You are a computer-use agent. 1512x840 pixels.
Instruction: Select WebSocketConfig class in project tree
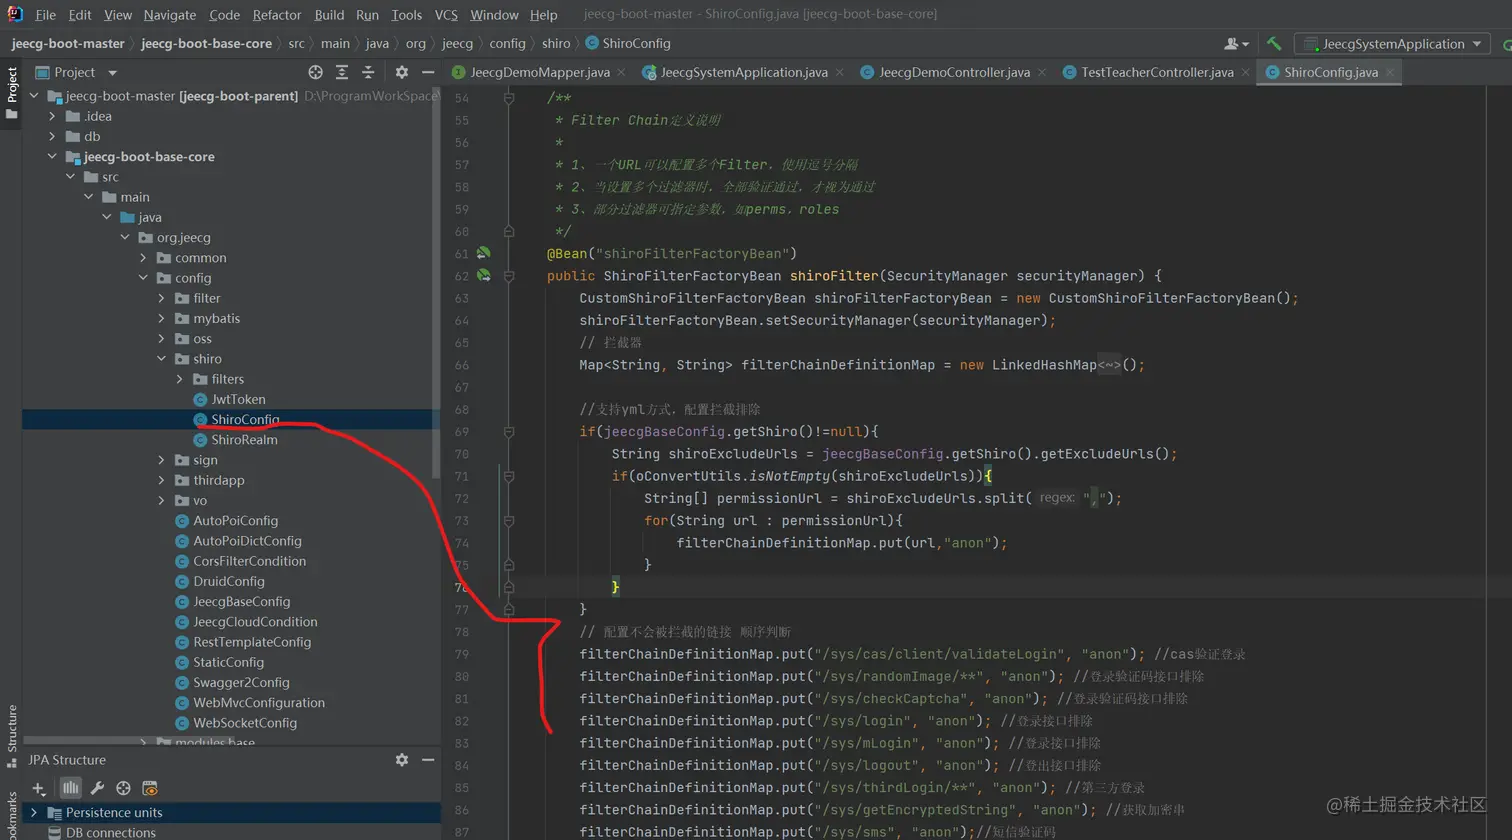tap(245, 723)
